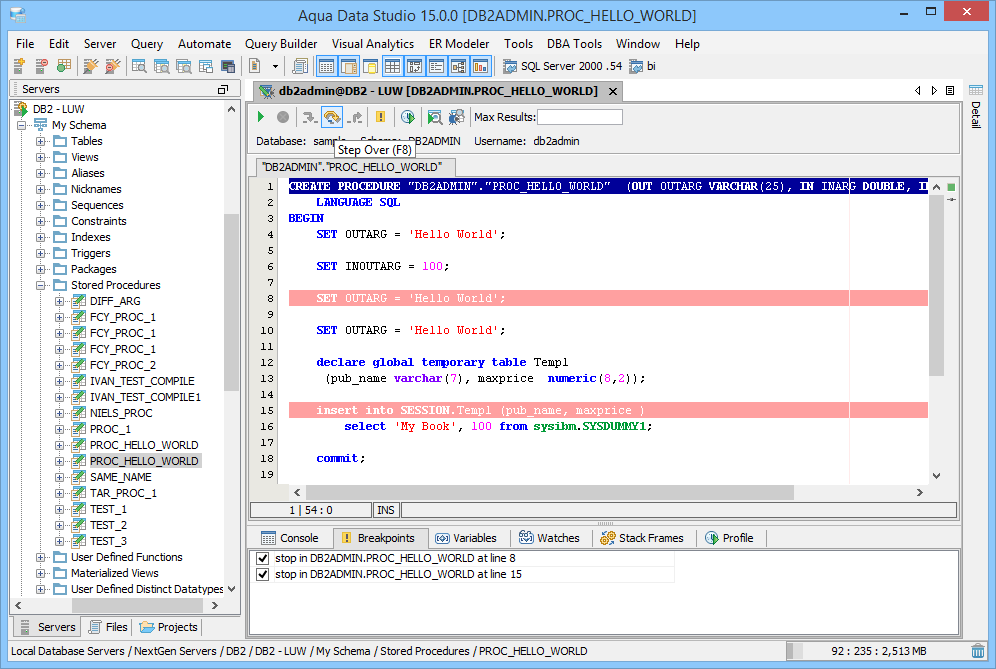Image resolution: width=996 pixels, height=669 pixels.
Task: Click the Step Over debugger icon
Action: [332, 117]
